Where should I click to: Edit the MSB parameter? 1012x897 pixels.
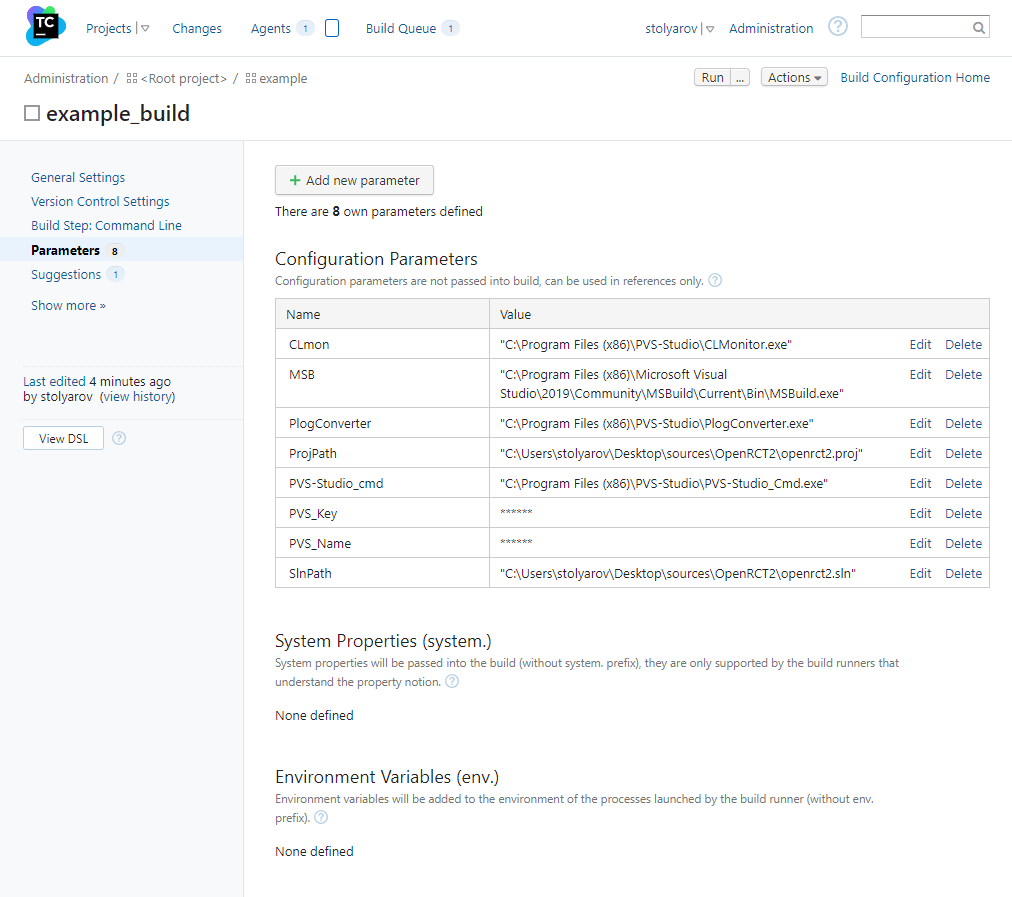[920, 374]
